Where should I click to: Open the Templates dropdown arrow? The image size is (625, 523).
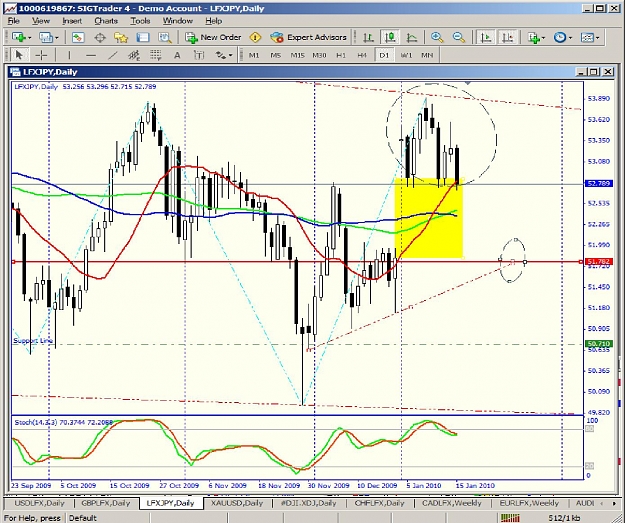597,37
